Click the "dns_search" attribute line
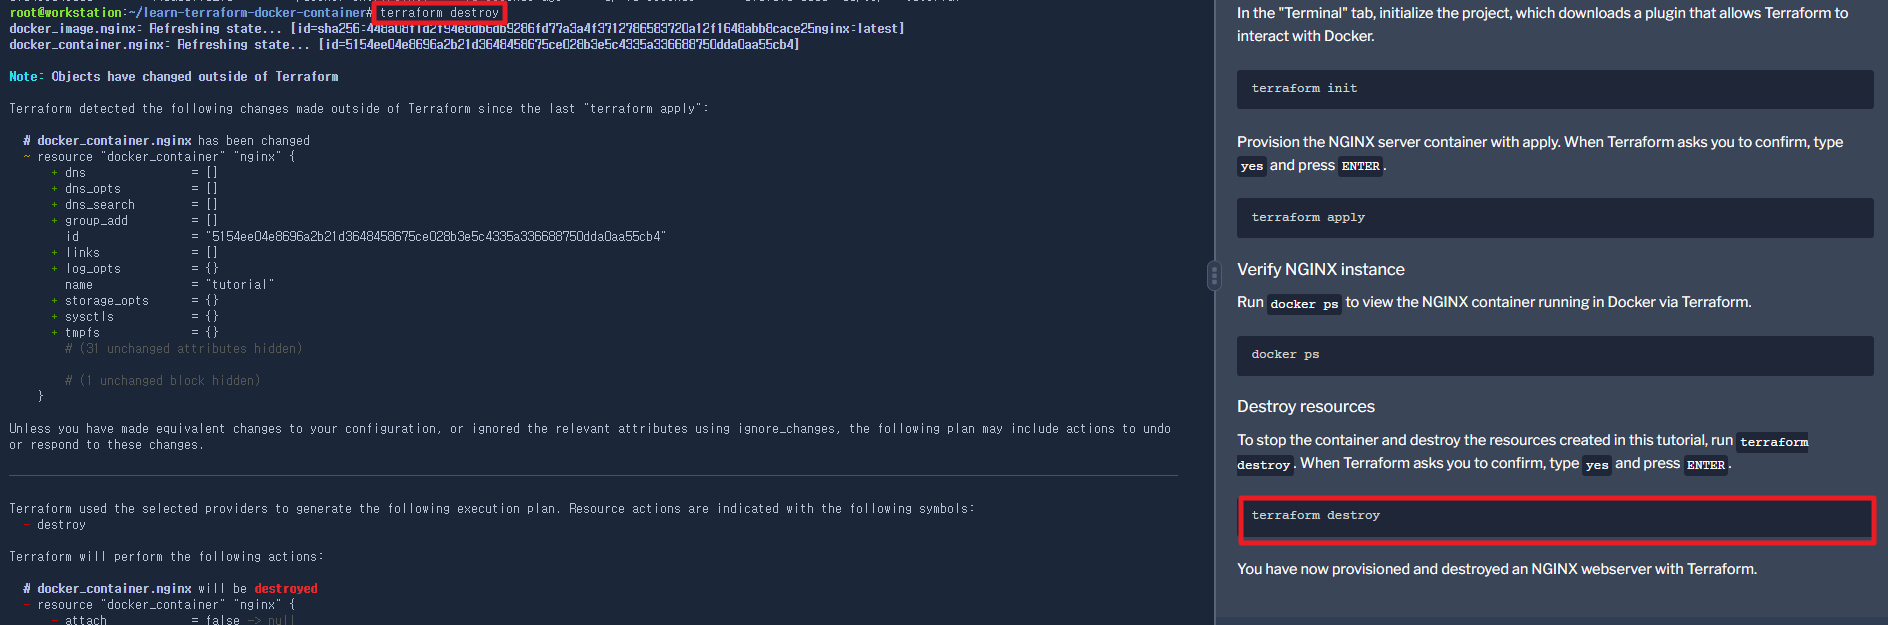The image size is (1888, 625). click(134, 205)
